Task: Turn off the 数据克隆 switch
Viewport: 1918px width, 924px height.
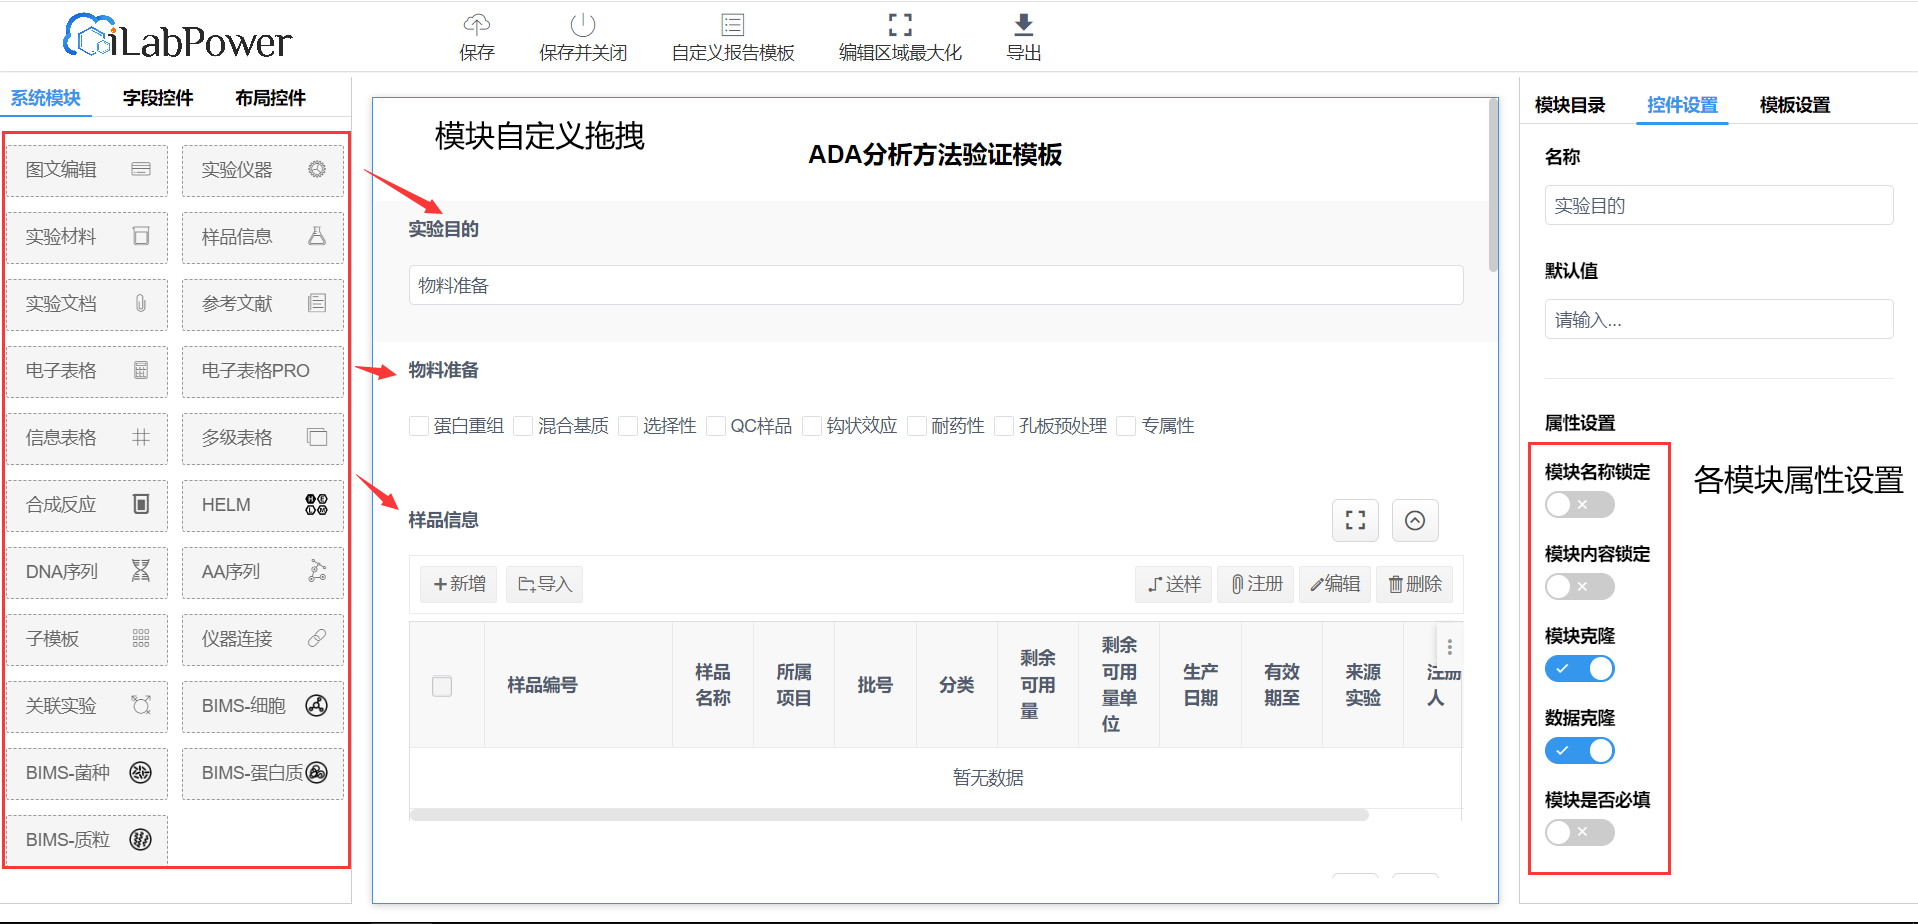Action: [x=1580, y=751]
